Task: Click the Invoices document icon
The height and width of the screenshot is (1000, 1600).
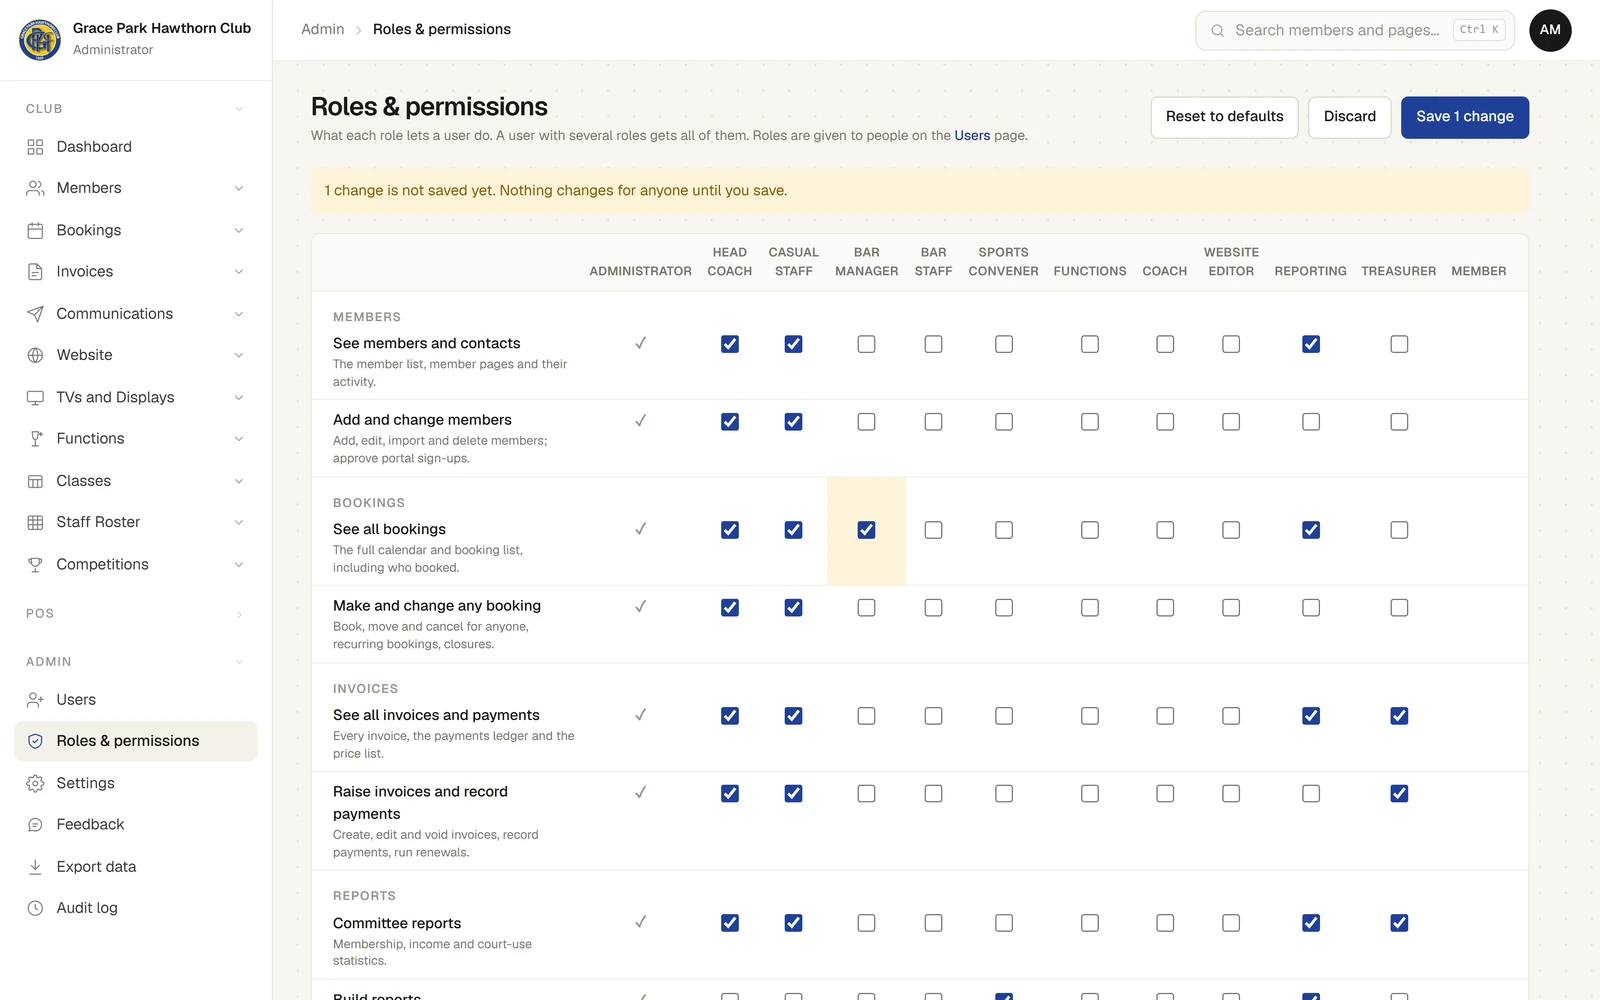Action: [35, 272]
